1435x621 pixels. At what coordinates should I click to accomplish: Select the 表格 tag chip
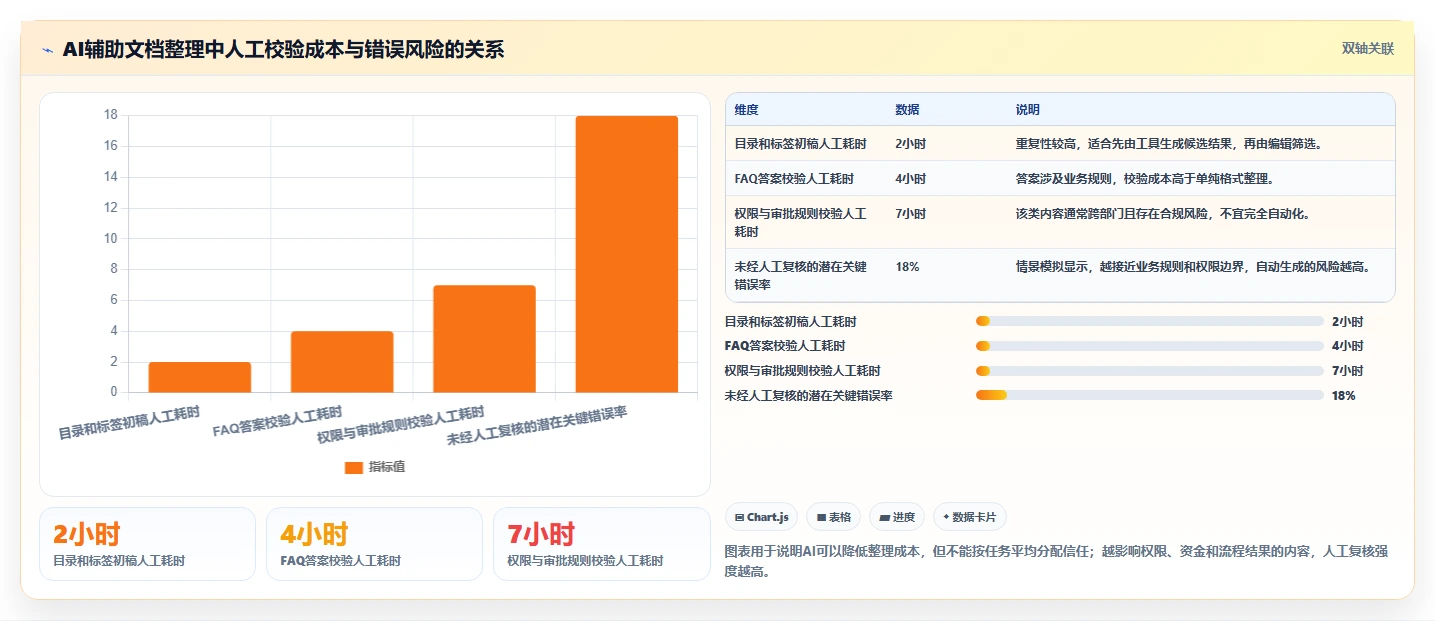pos(833,517)
